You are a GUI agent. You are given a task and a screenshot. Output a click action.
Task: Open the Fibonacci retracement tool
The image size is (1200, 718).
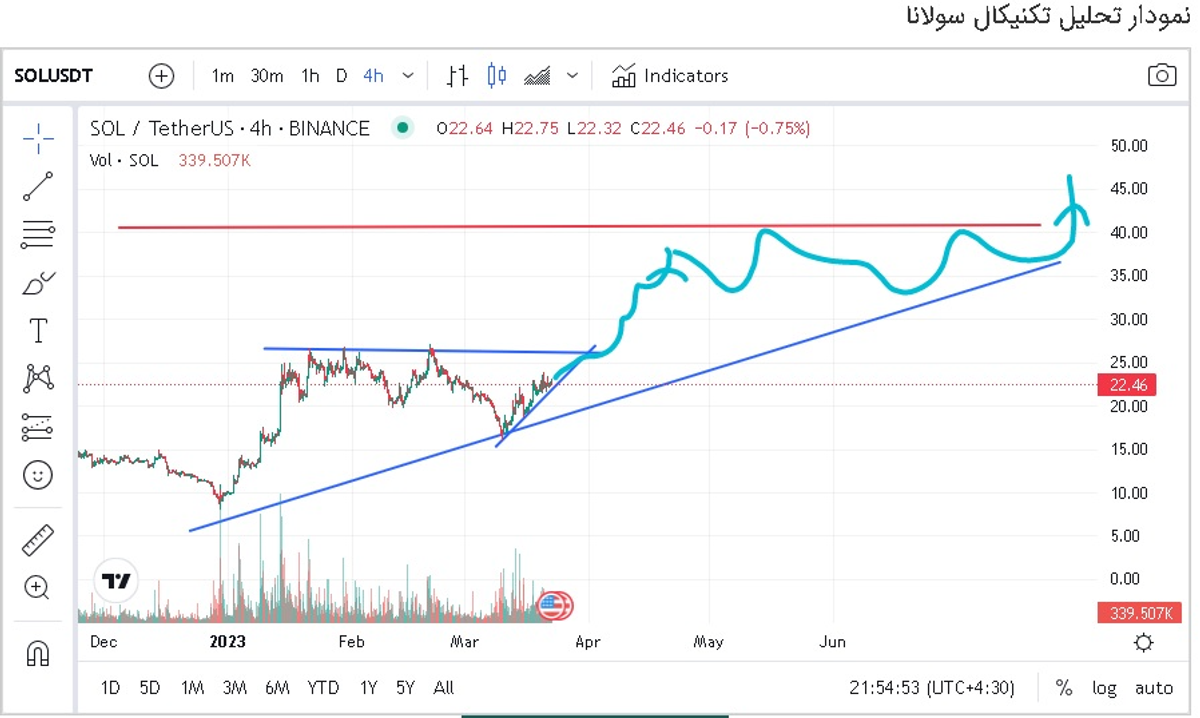tap(38, 234)
